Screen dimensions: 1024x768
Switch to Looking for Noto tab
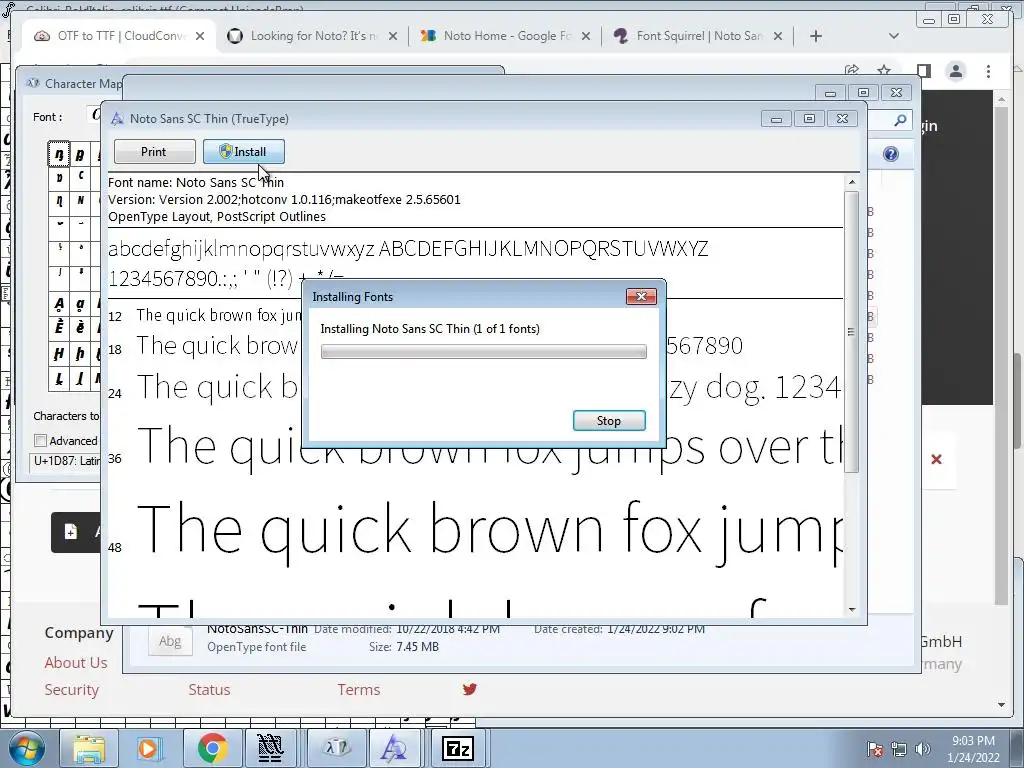(x=313, y=36)
